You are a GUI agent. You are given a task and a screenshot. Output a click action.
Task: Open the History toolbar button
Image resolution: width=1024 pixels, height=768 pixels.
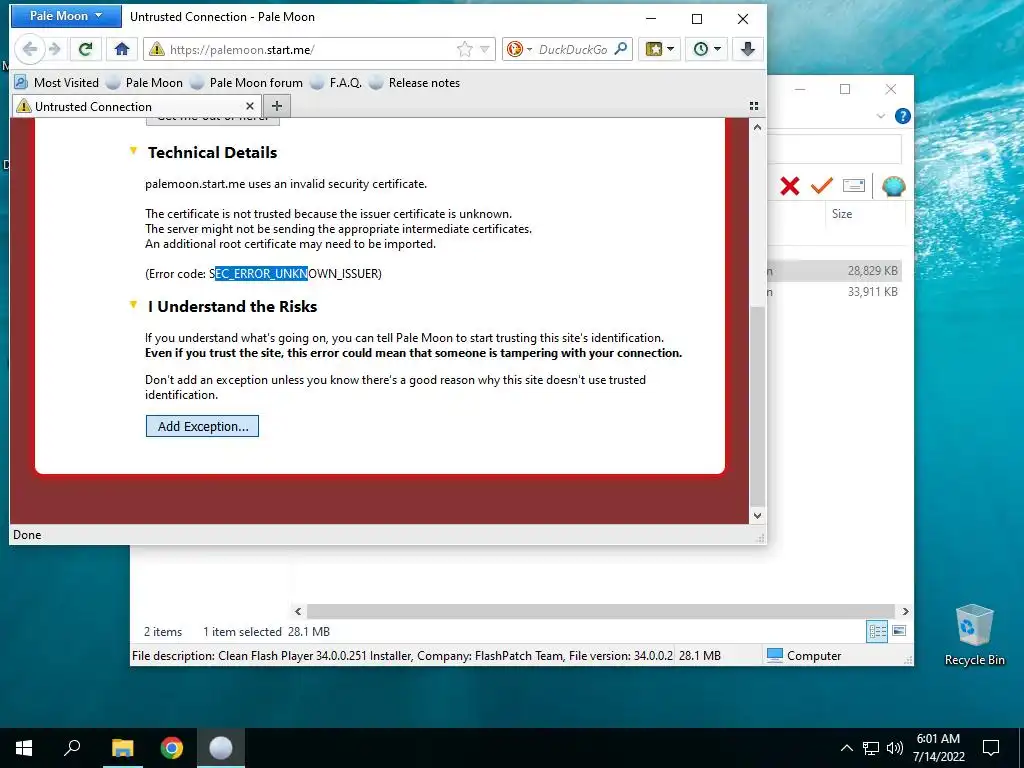coord(707,49)
